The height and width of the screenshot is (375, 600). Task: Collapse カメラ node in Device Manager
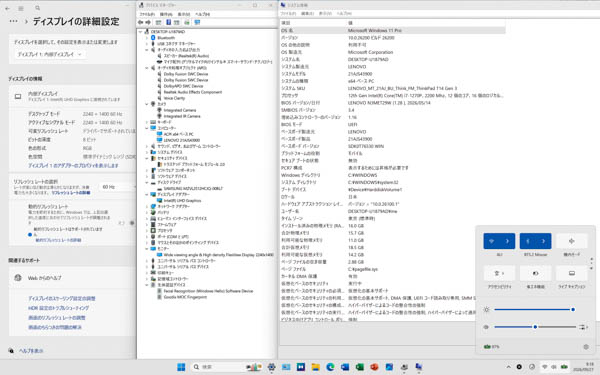tap(147, 104)
